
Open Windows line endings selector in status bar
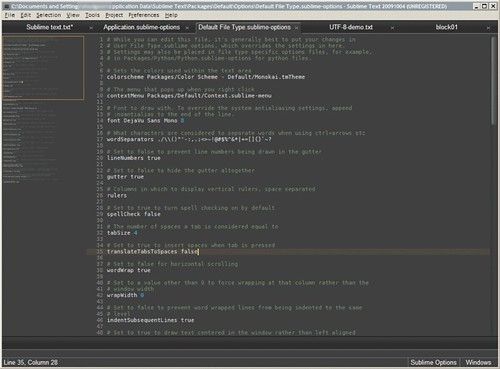click(478, 362)
